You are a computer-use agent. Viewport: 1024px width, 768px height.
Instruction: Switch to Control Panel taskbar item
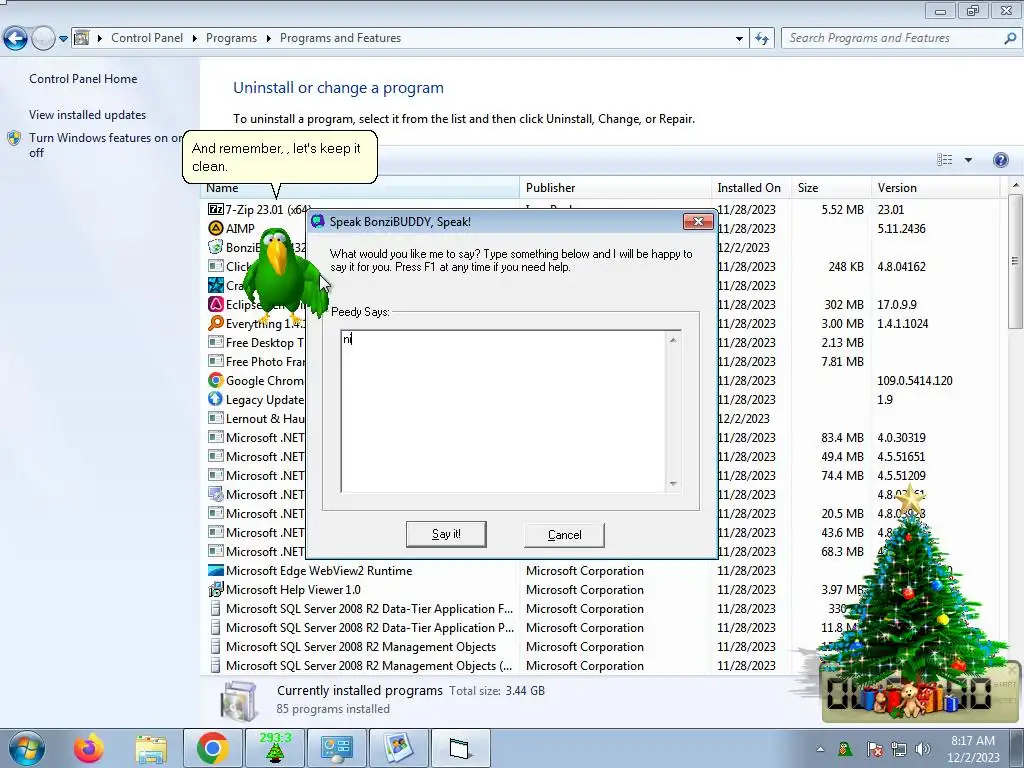pos(336,748)
